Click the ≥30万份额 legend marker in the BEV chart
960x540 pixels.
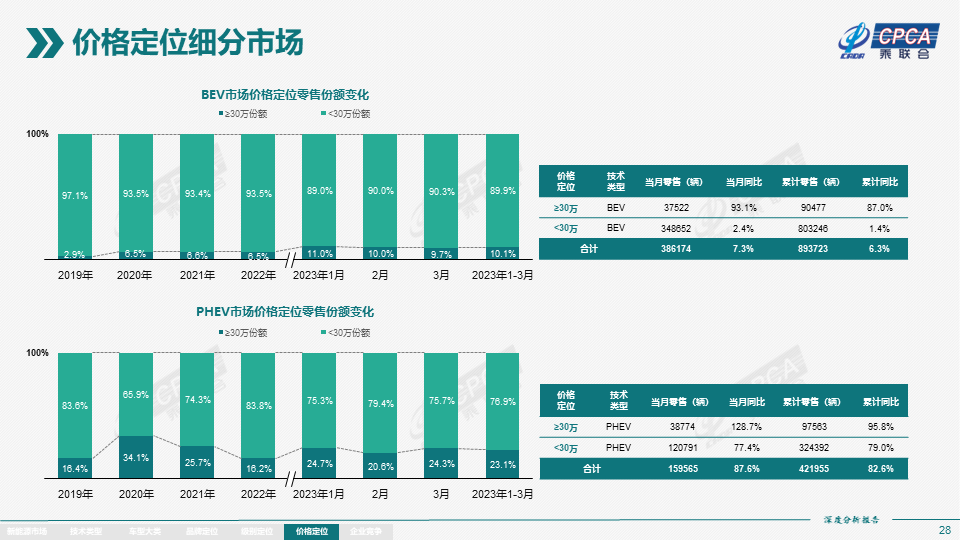(x=221, y=114)
